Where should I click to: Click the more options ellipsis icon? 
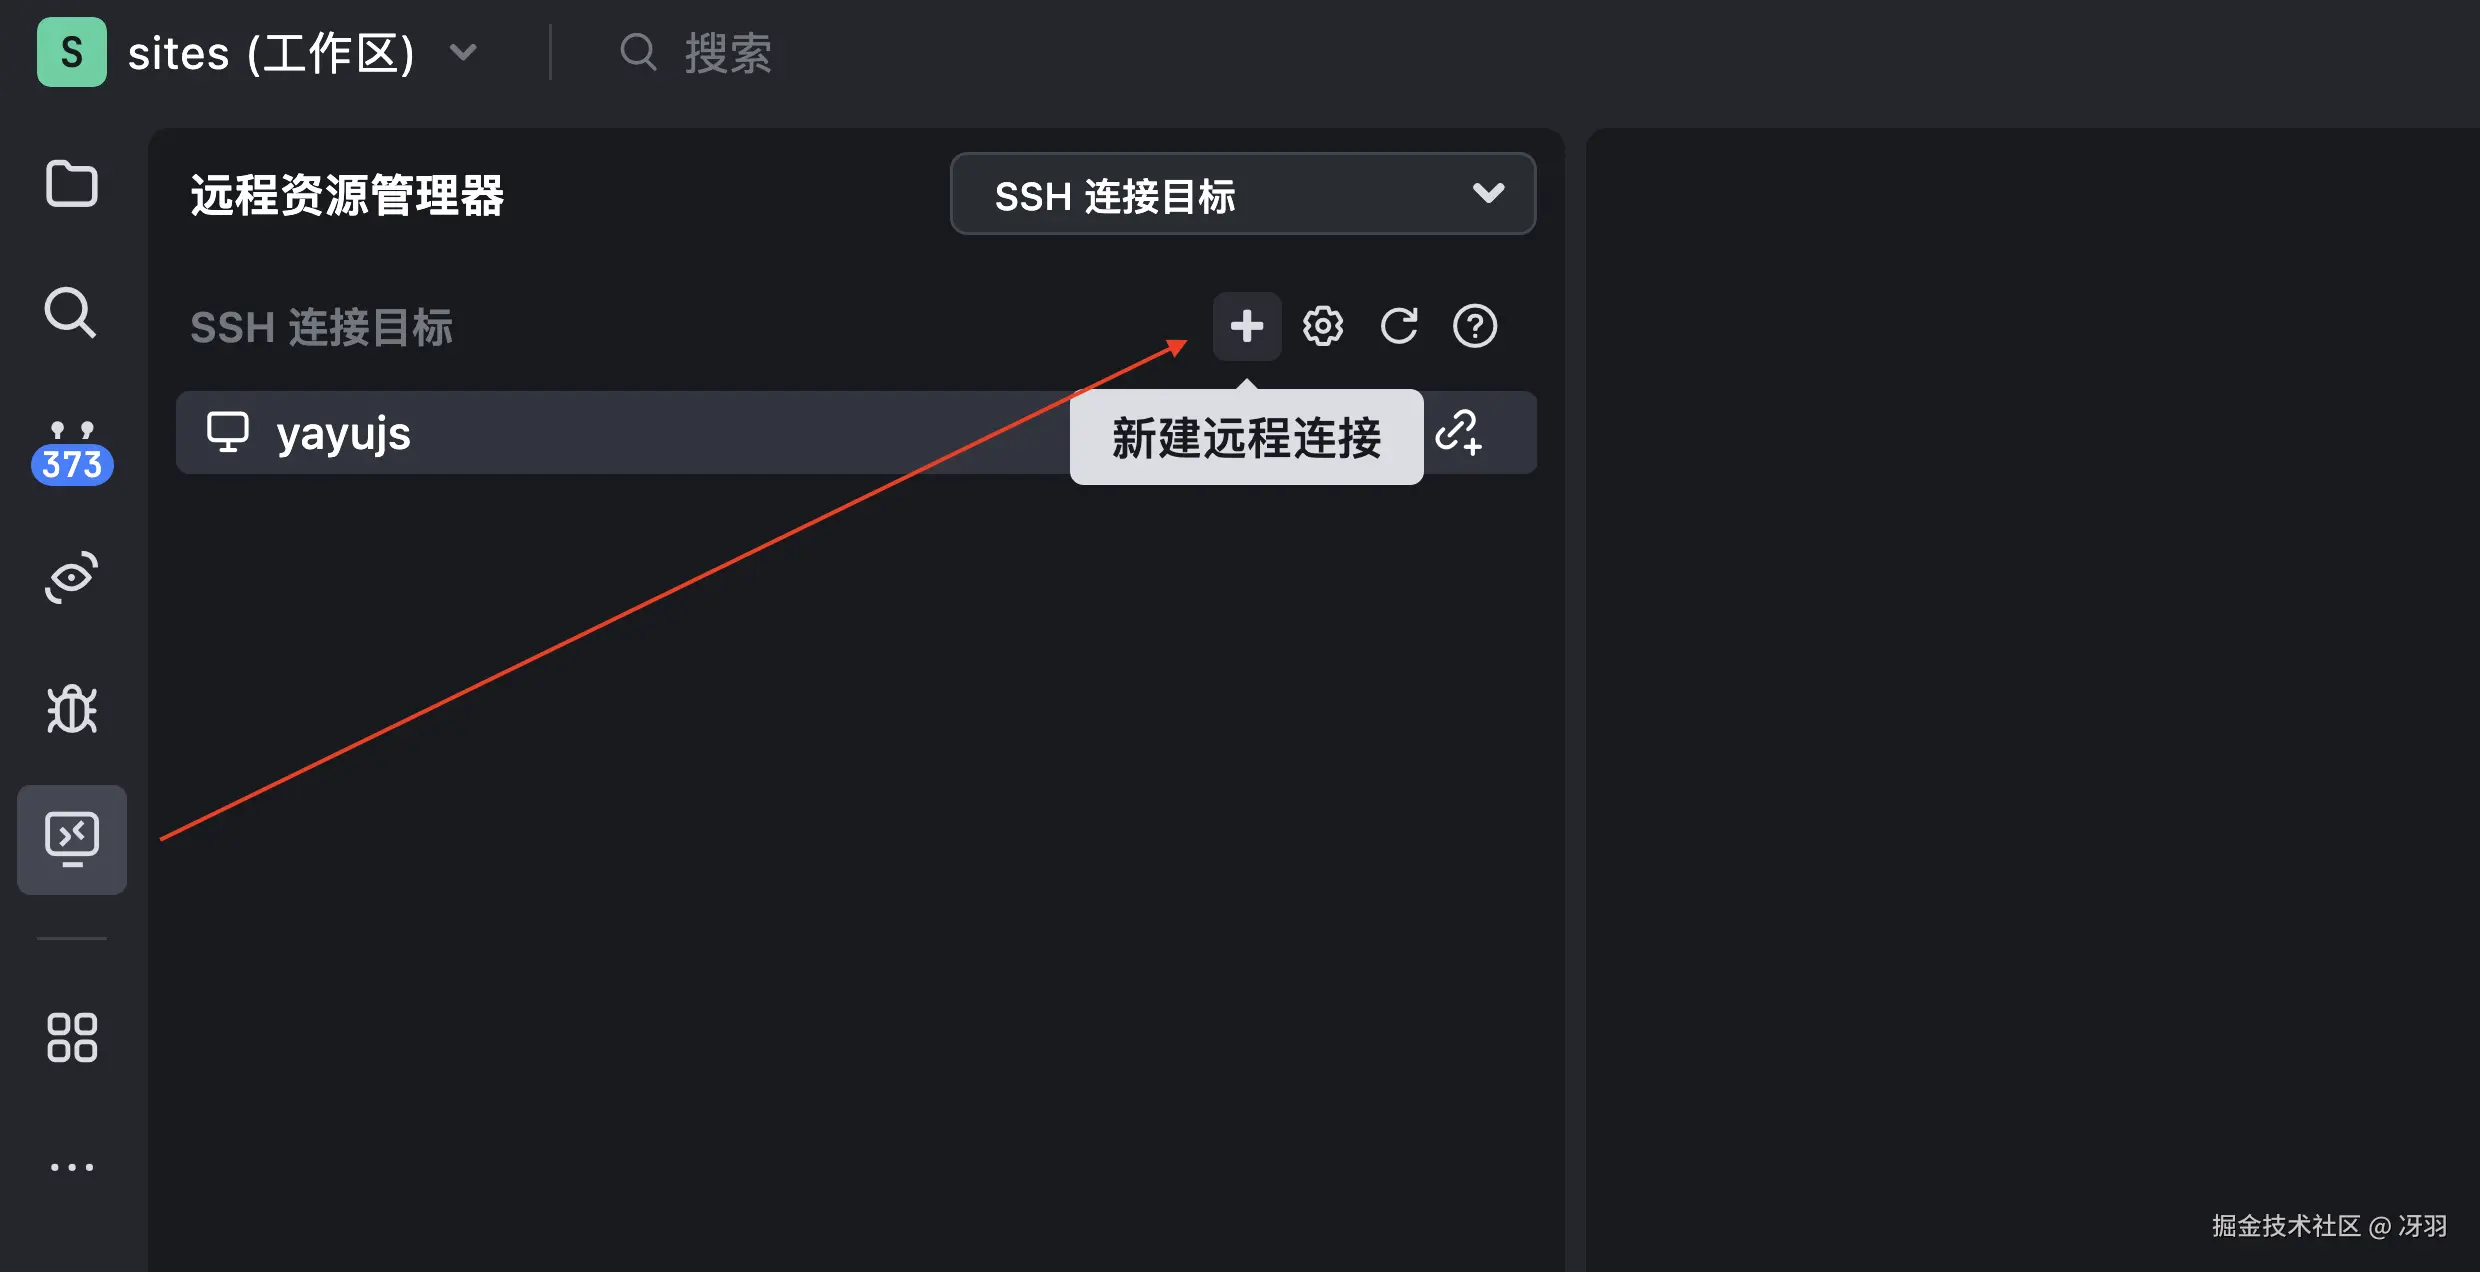[x=71, y=1167]
